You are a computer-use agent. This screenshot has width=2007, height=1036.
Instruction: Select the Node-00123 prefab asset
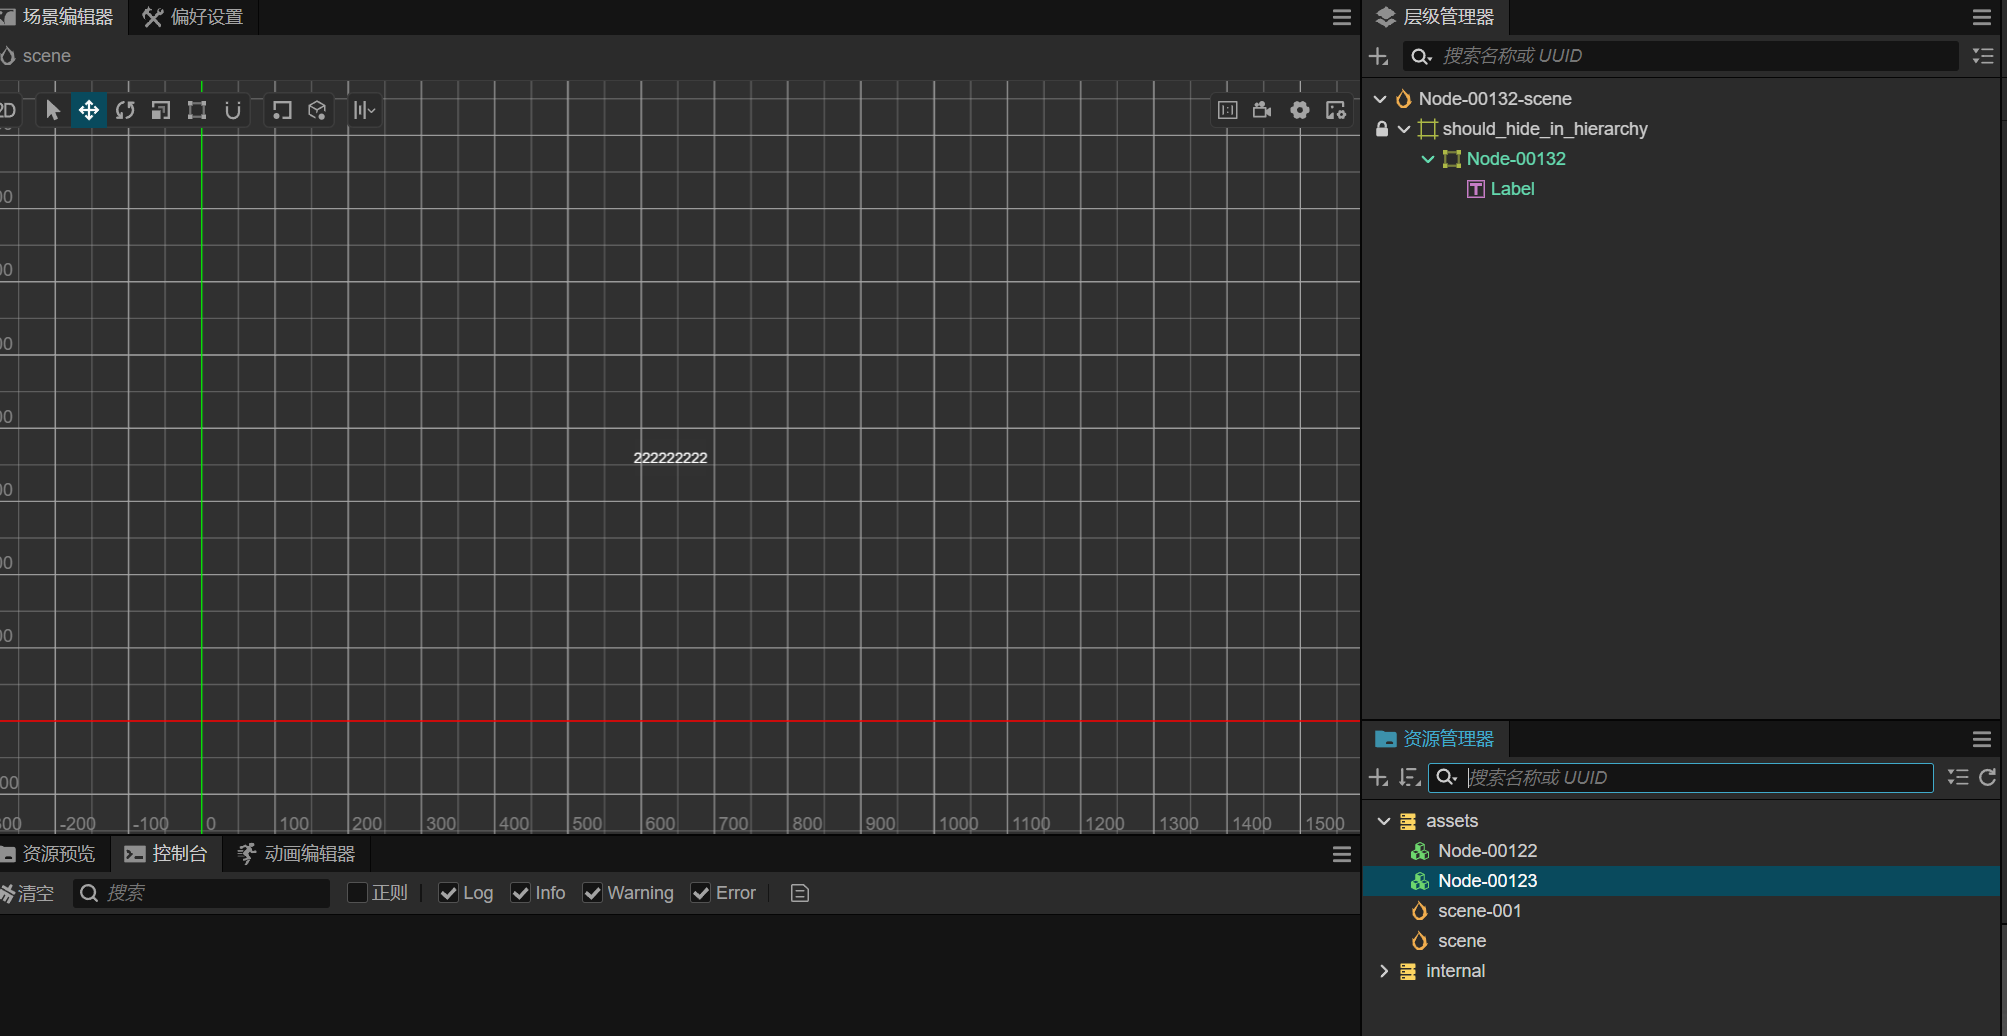coord(1681,881)
